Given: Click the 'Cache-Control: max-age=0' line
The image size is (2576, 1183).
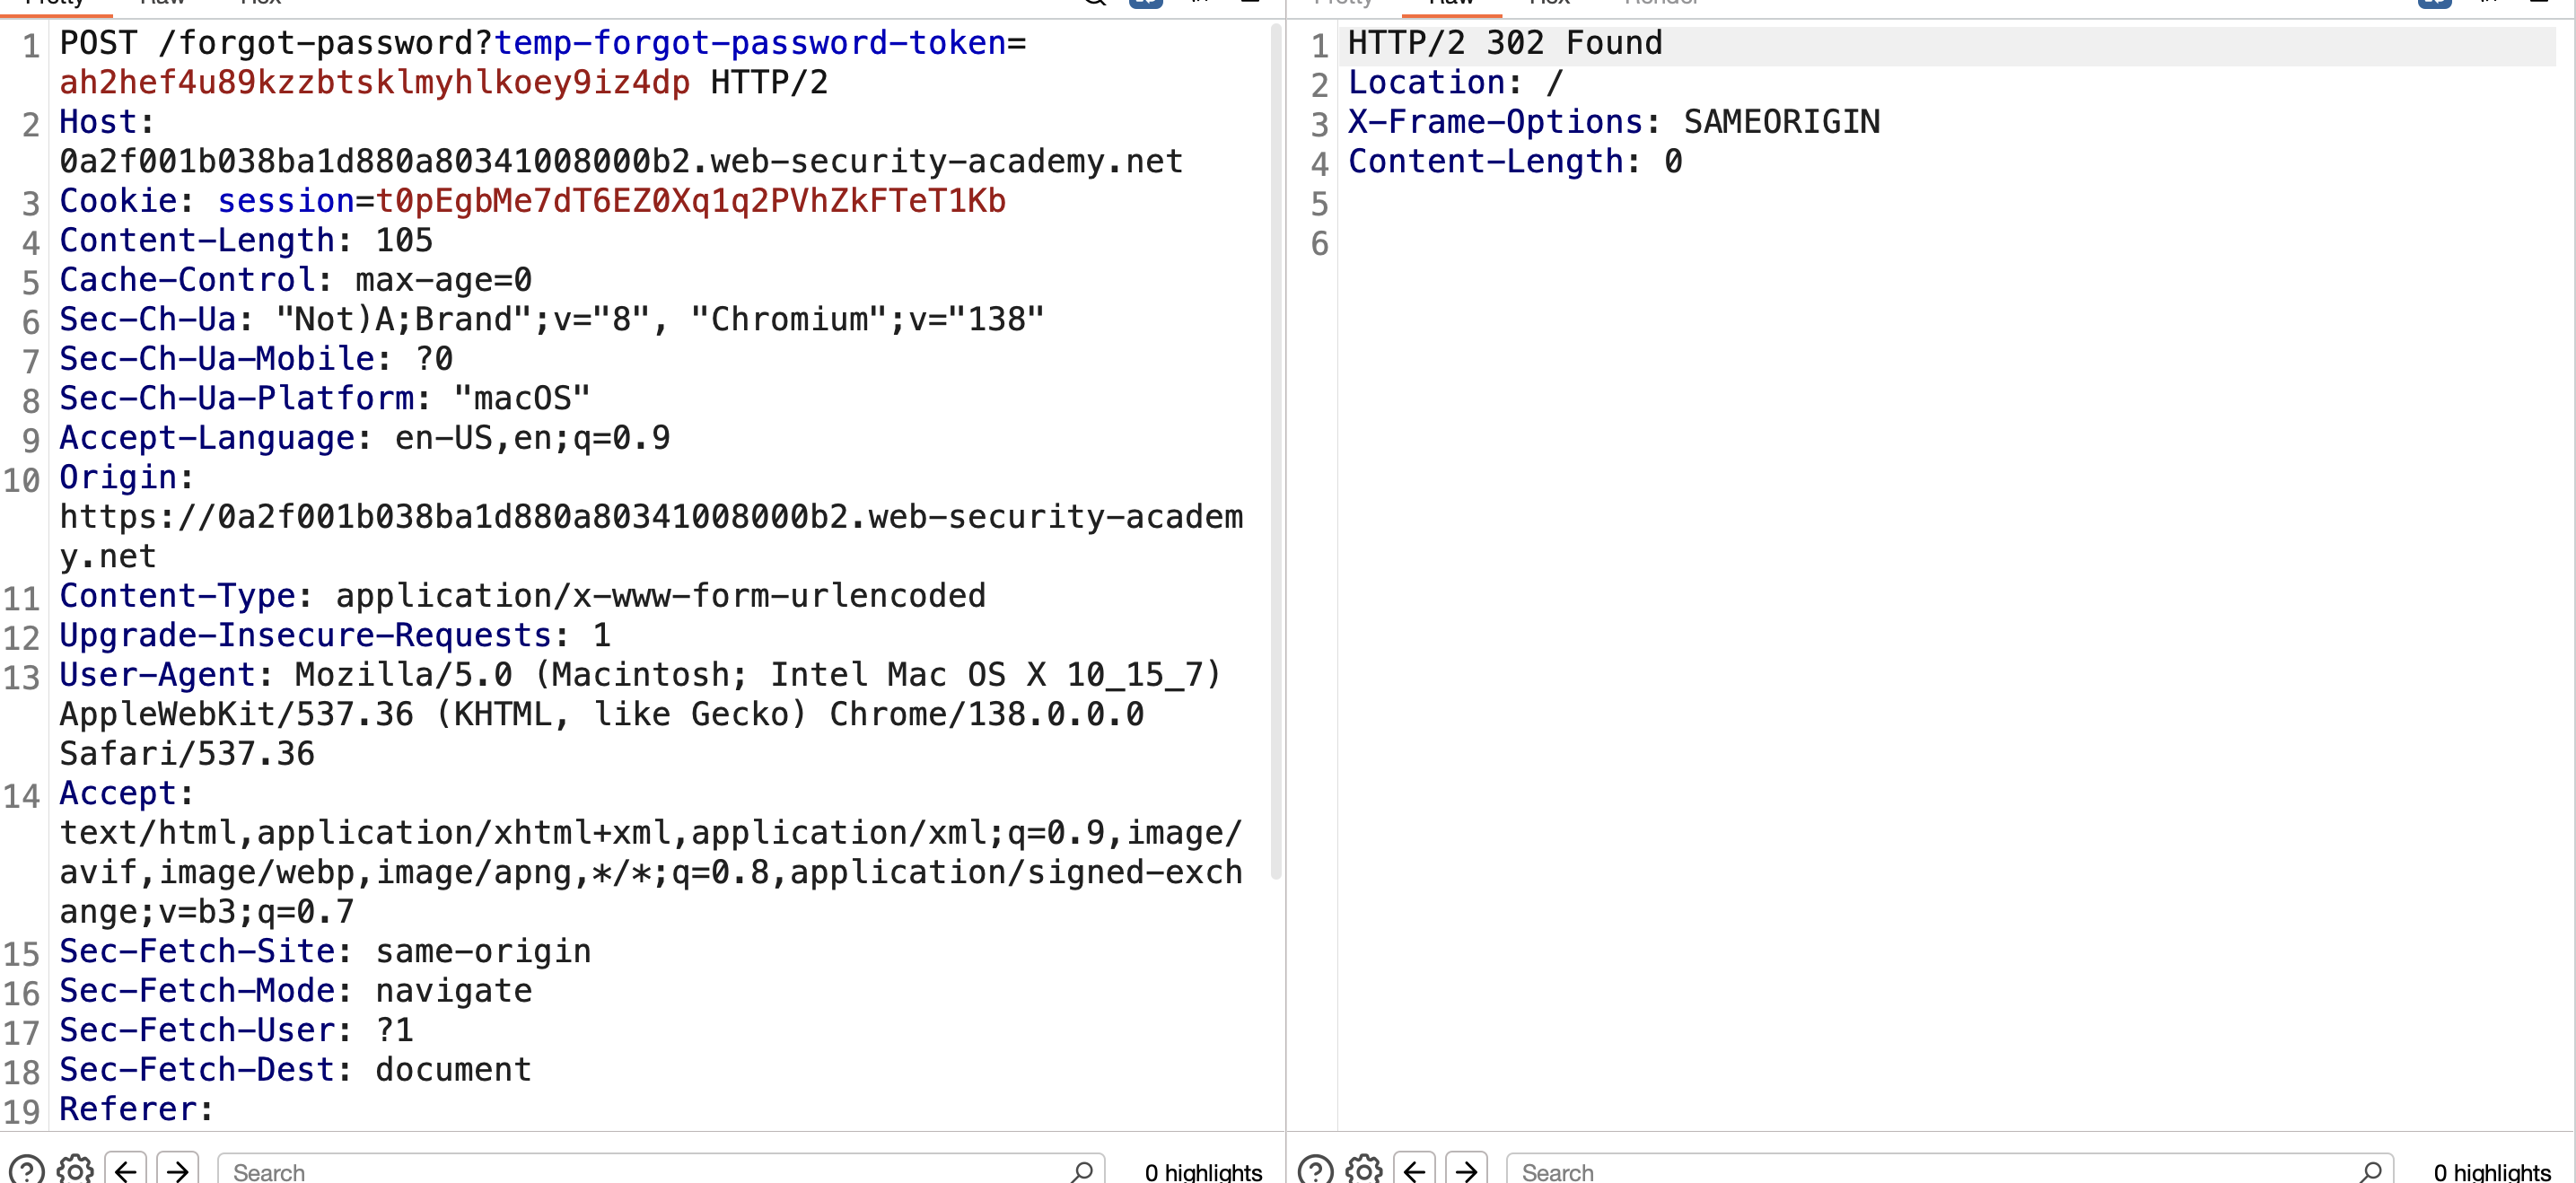Looking at the screenshot, I should [296, 280].
